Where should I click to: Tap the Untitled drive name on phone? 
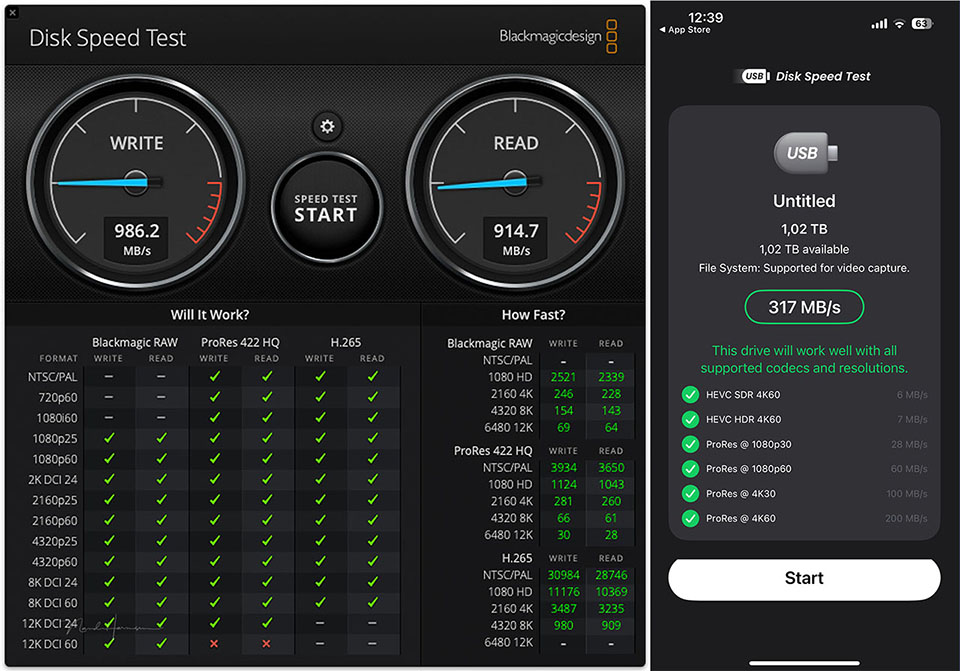click(x=804, y=201)
